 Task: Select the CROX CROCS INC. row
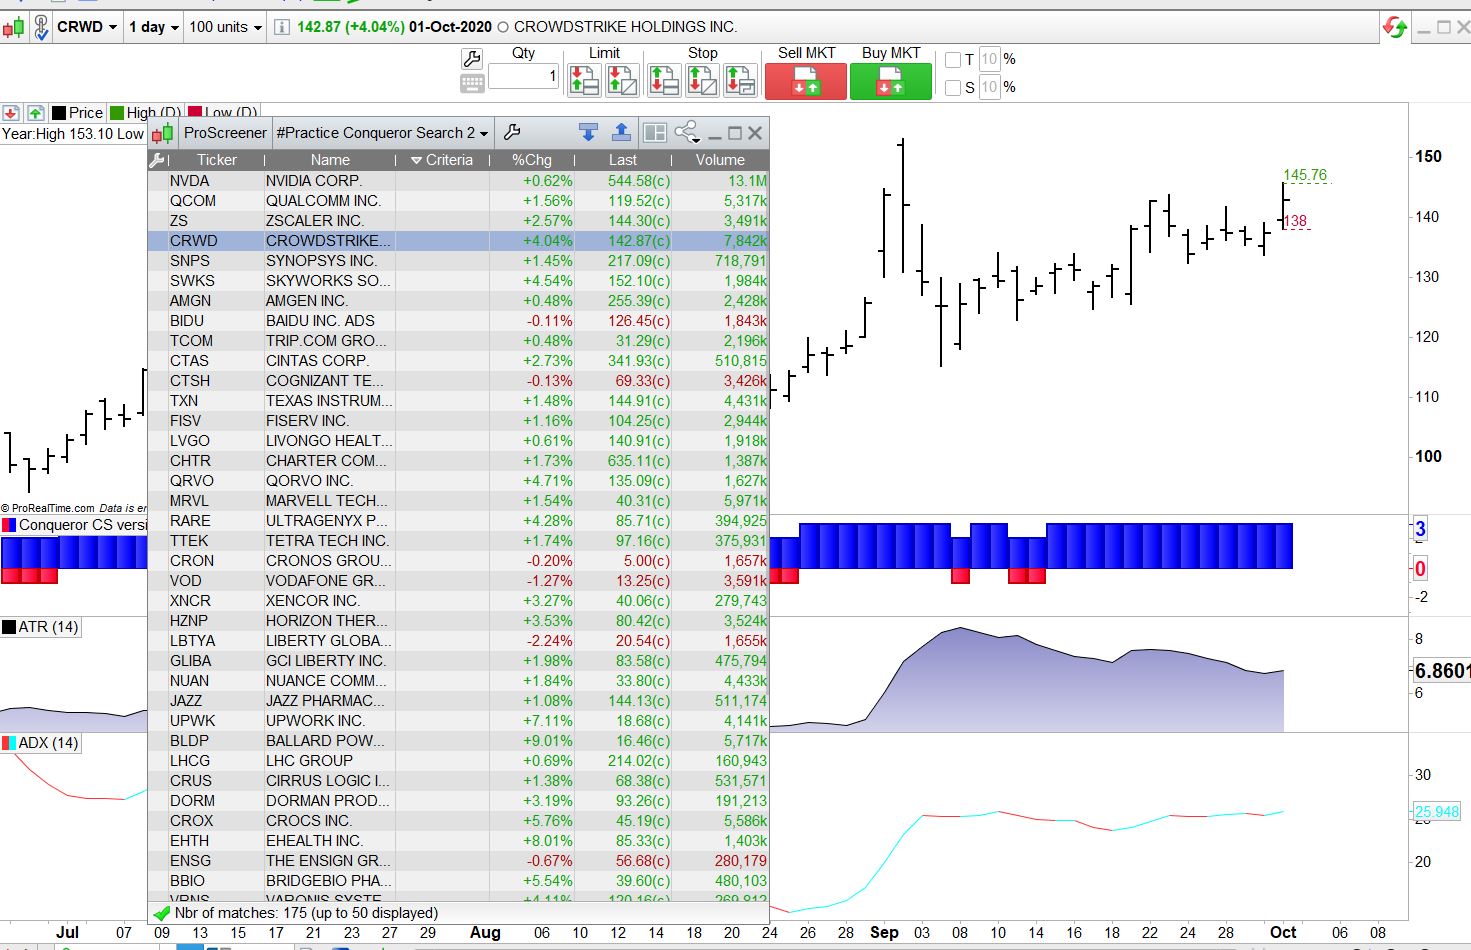(459, 821)
